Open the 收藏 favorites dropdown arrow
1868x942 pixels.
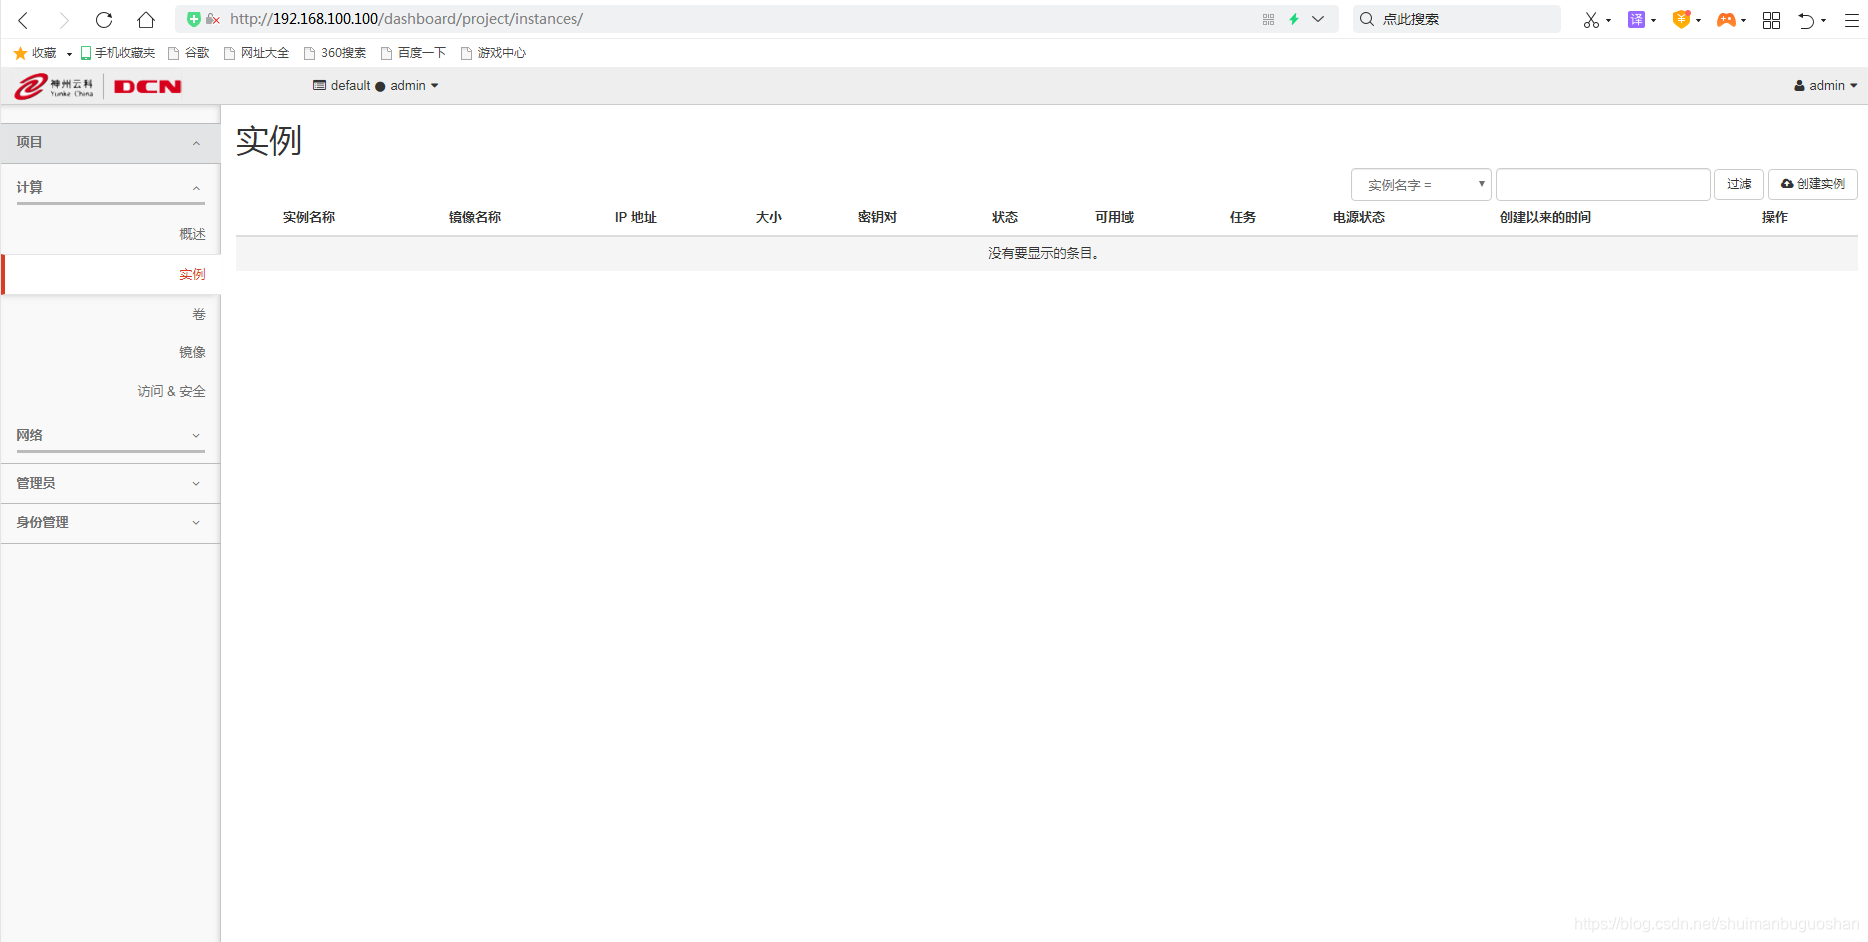point(69,54)
